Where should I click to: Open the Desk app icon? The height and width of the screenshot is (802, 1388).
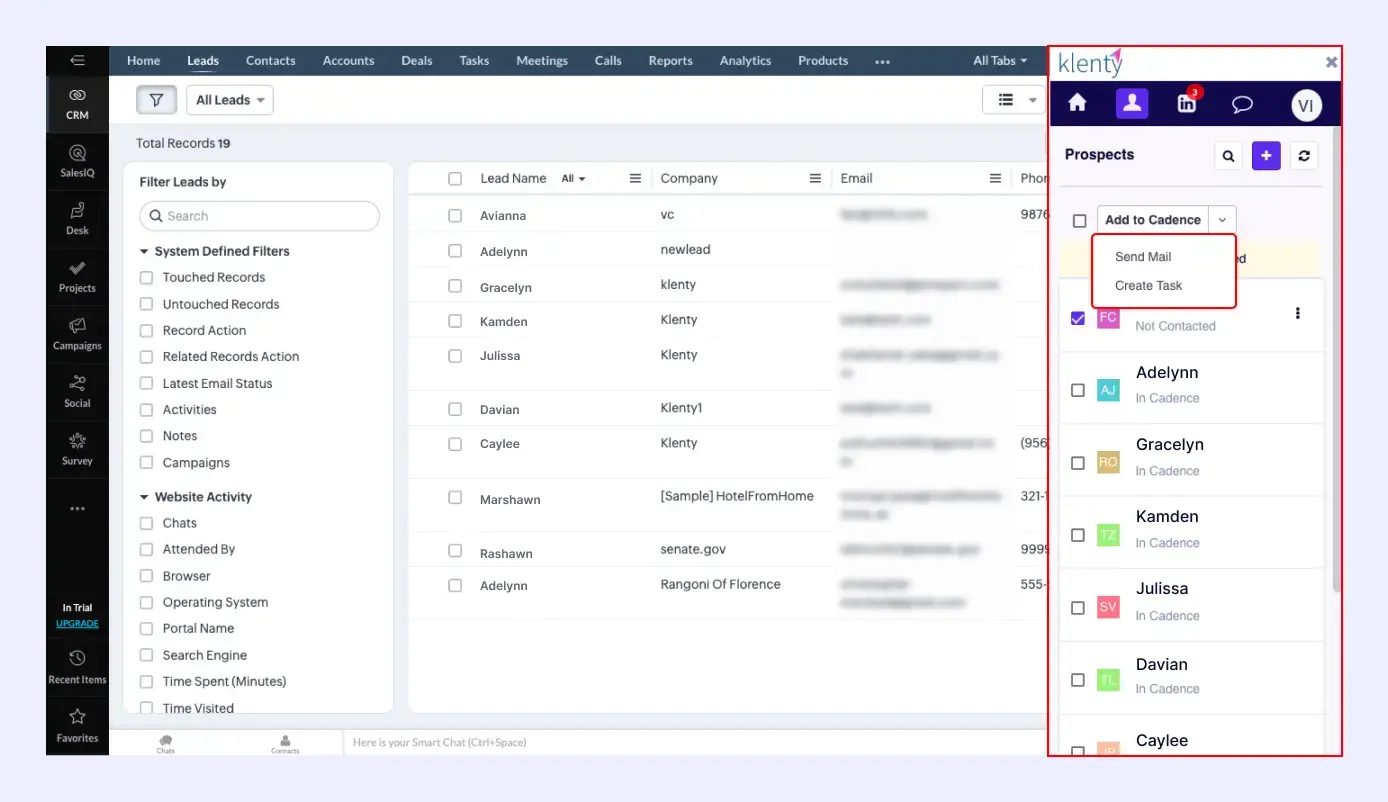[77, 219]
